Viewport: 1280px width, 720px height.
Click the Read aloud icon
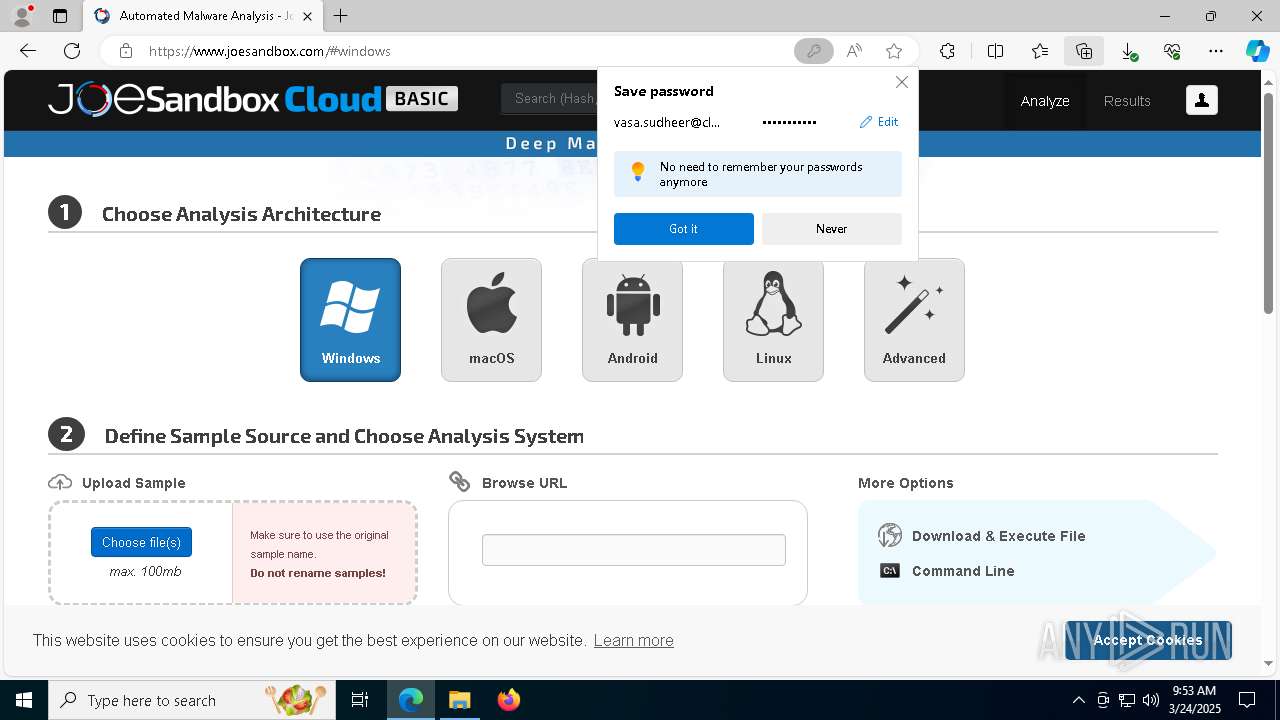[x=854, y=51]
